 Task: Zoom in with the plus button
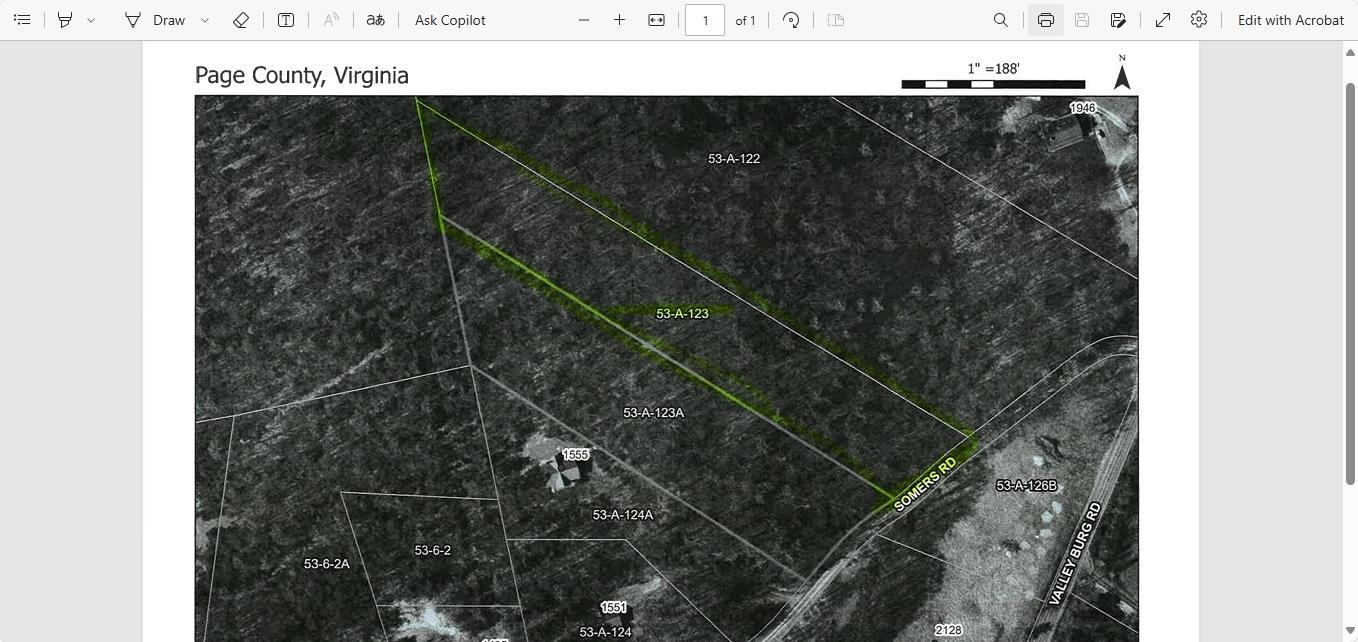(619, 20)
